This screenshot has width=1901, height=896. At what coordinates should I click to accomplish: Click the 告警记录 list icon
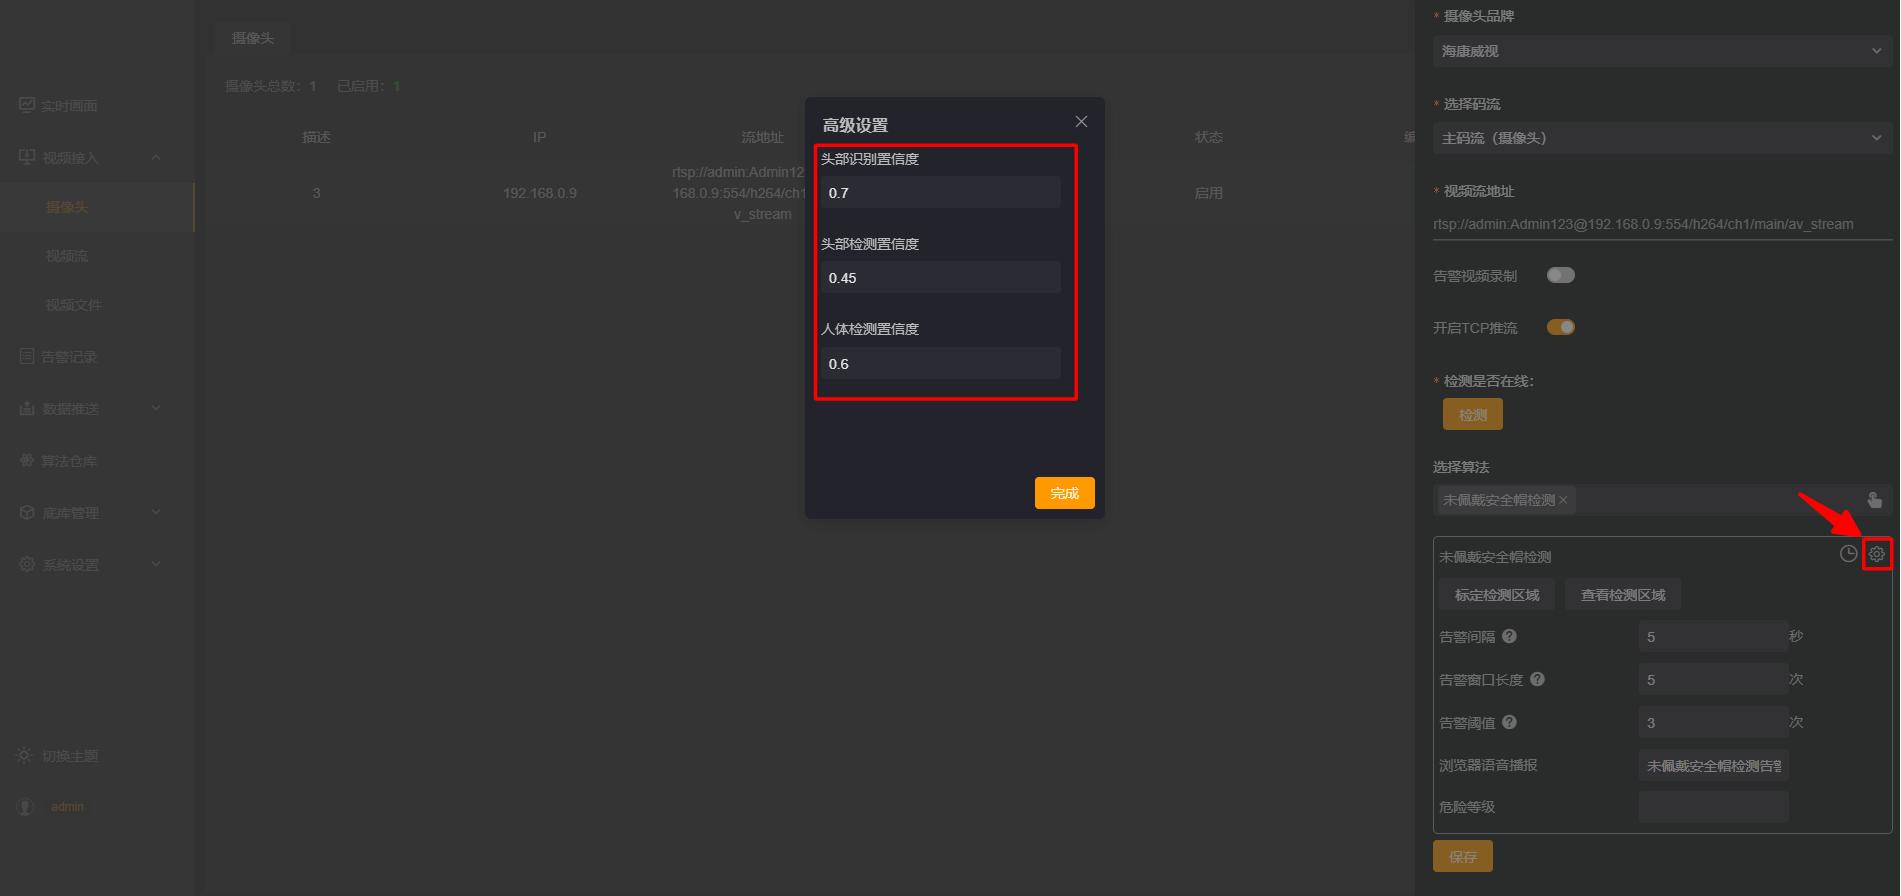(x=27, y=356)
